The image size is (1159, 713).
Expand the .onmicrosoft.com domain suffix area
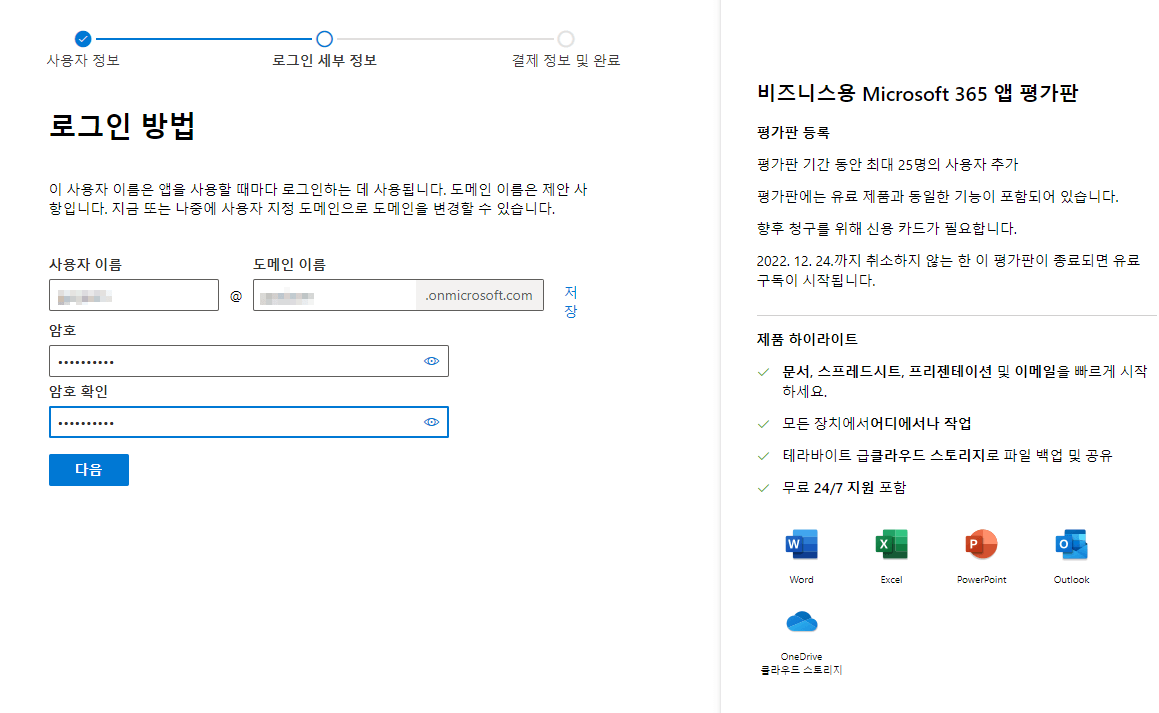click(479, 295)
